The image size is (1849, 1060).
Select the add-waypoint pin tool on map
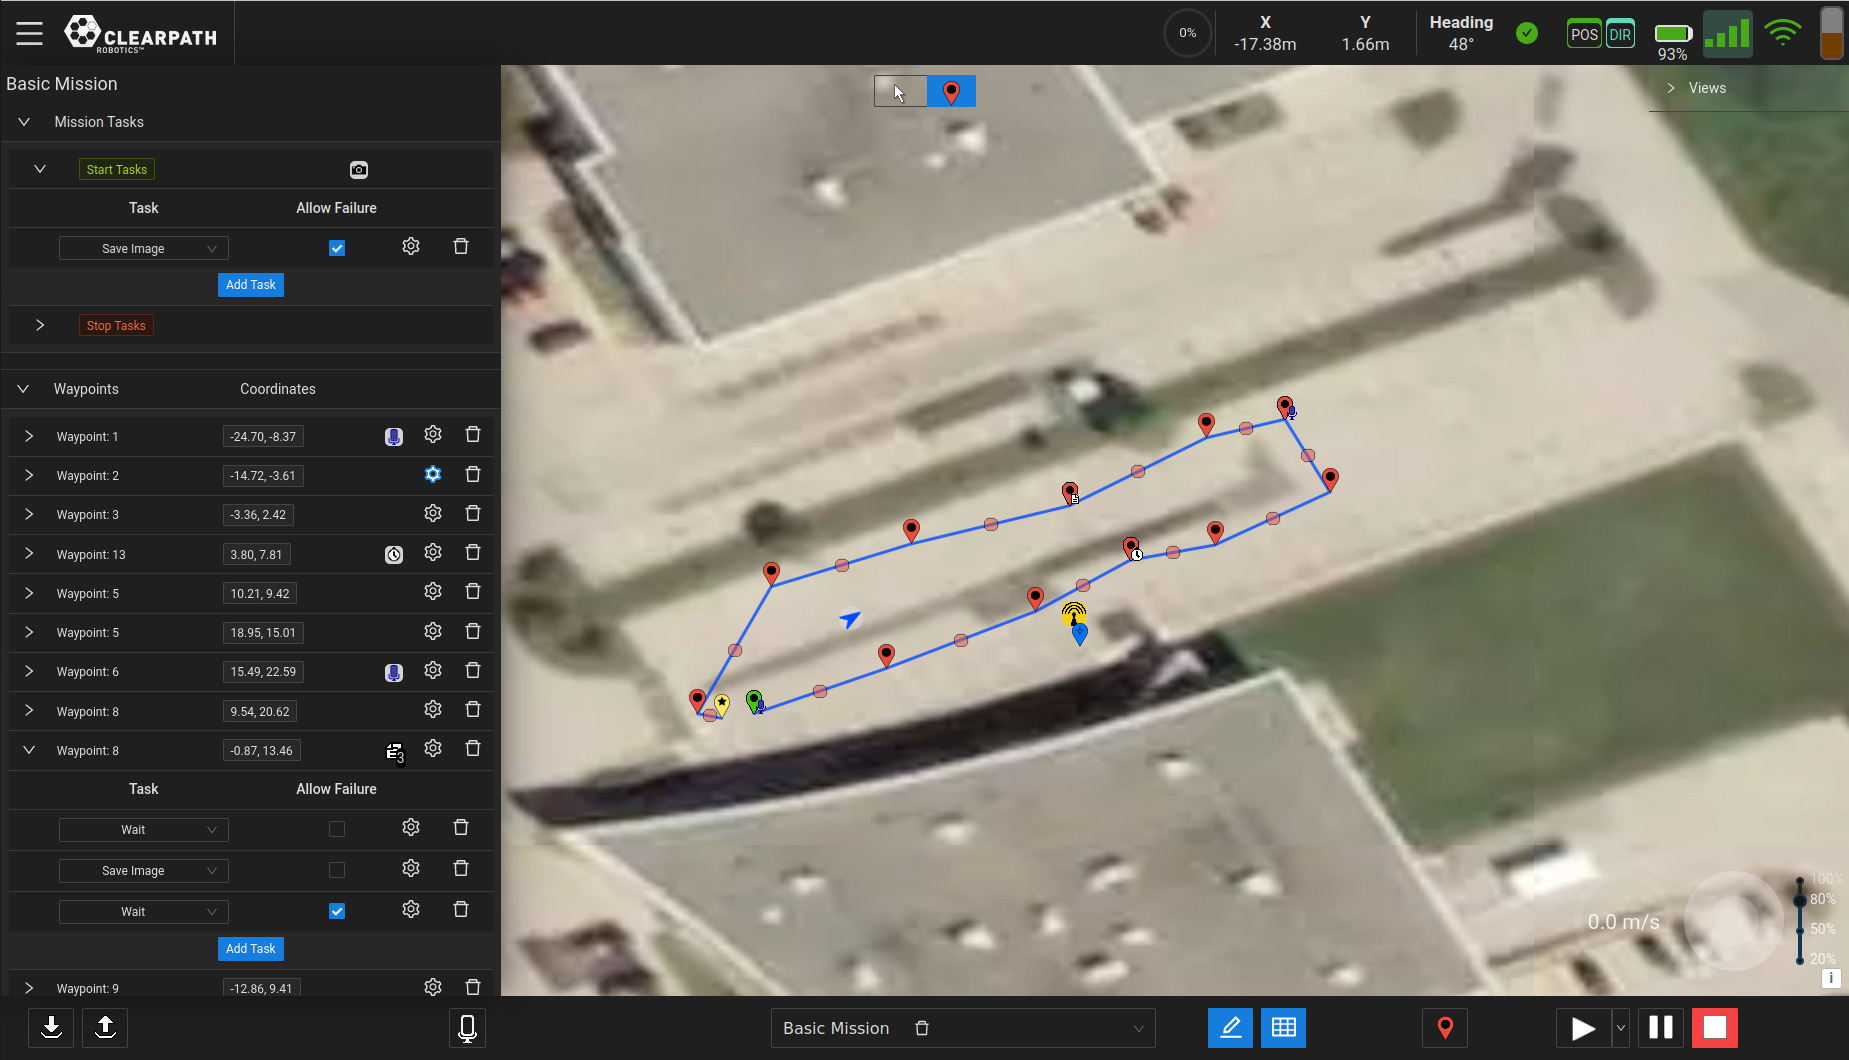tap(951, 92)
